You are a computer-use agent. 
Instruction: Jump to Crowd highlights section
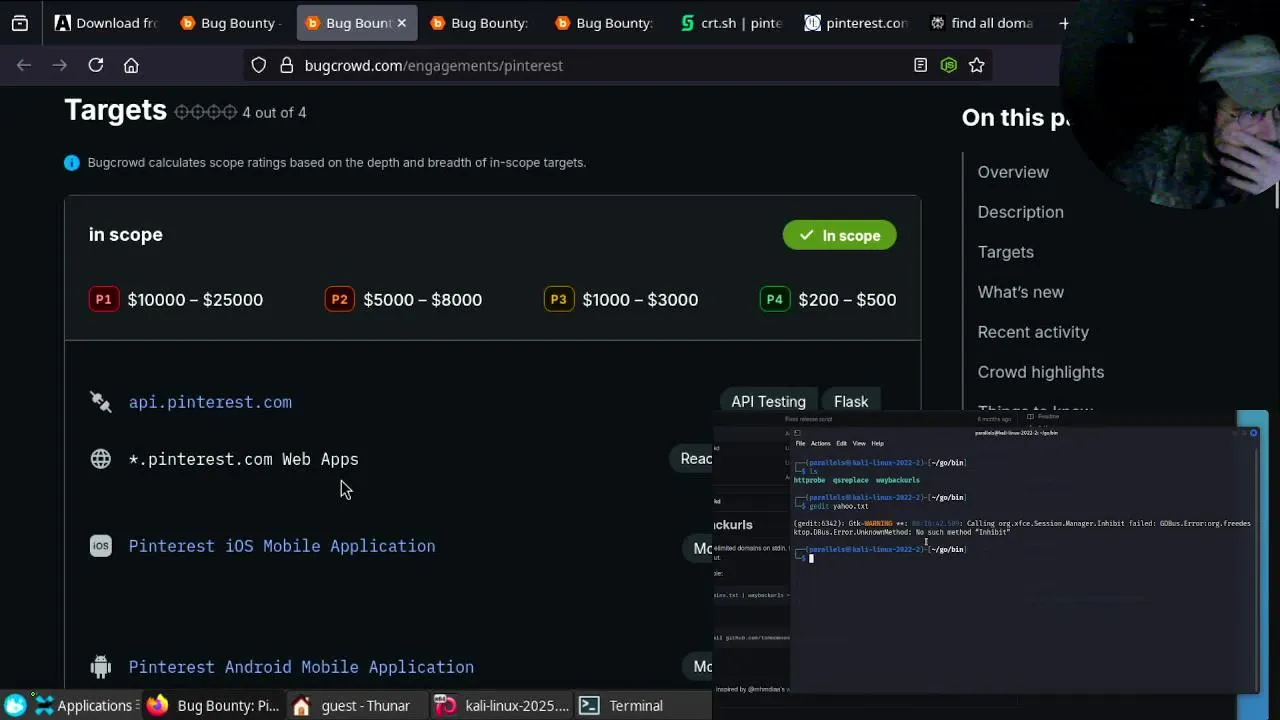pos(1040,372)
